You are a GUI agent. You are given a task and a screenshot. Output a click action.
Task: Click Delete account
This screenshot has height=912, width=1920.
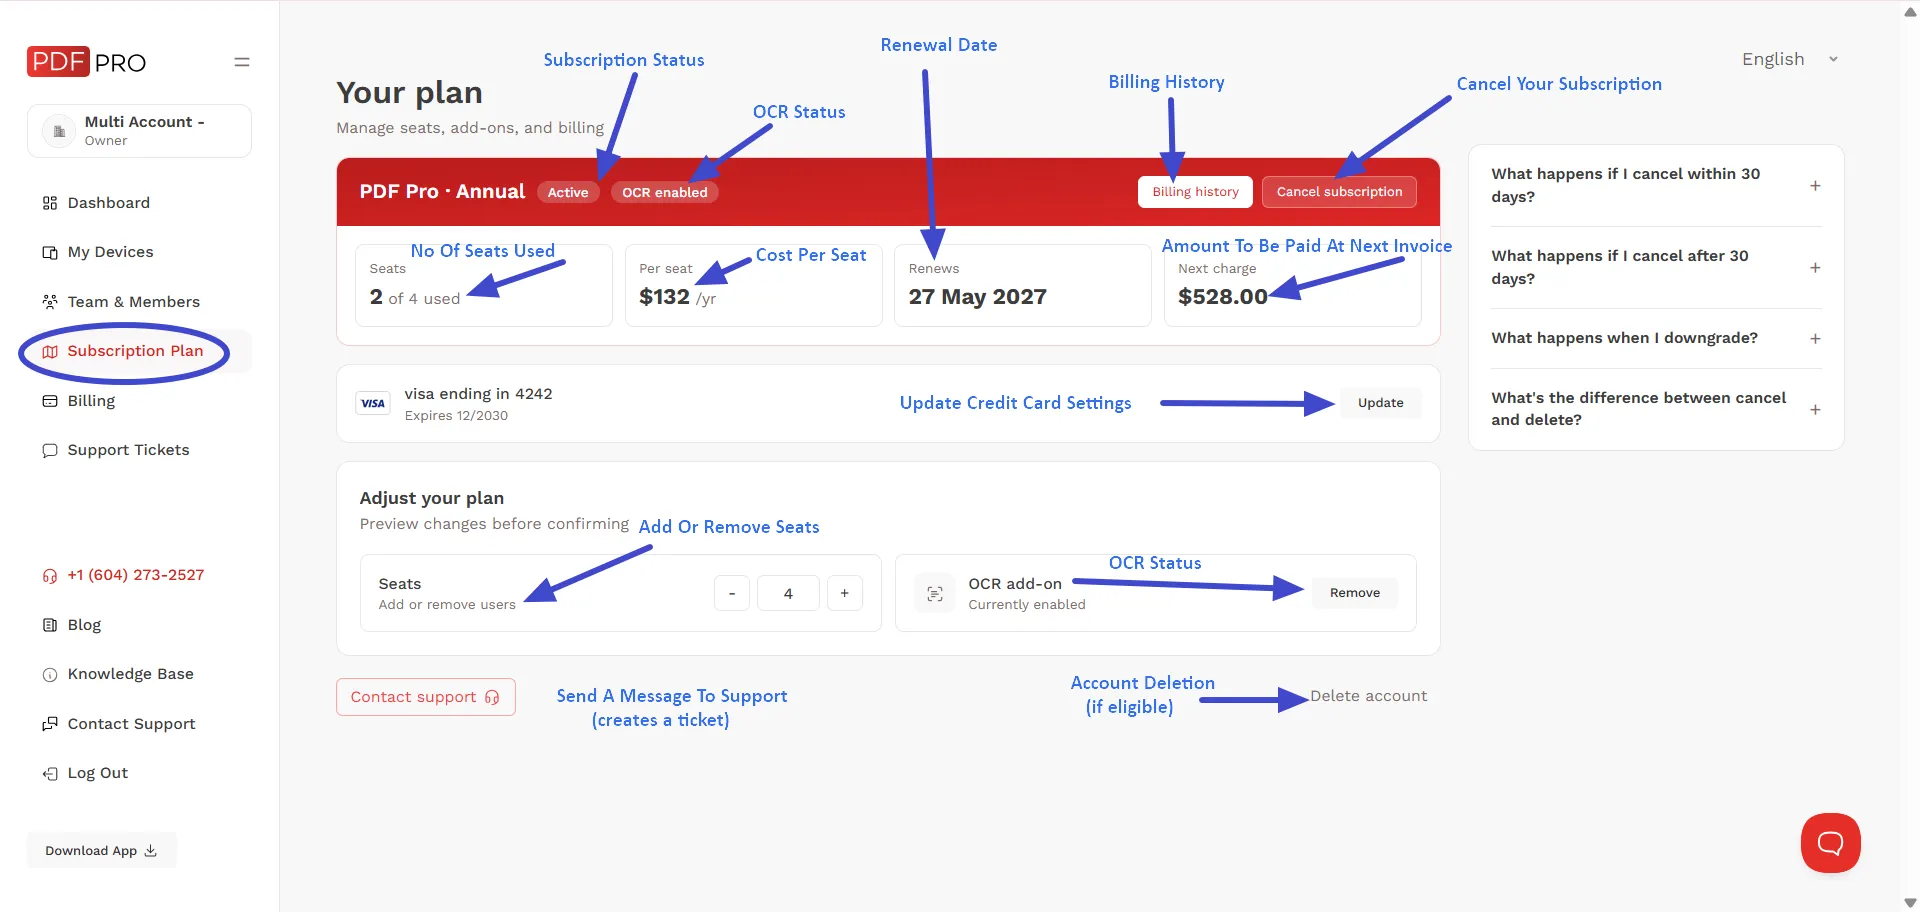tap(1368, 696)
